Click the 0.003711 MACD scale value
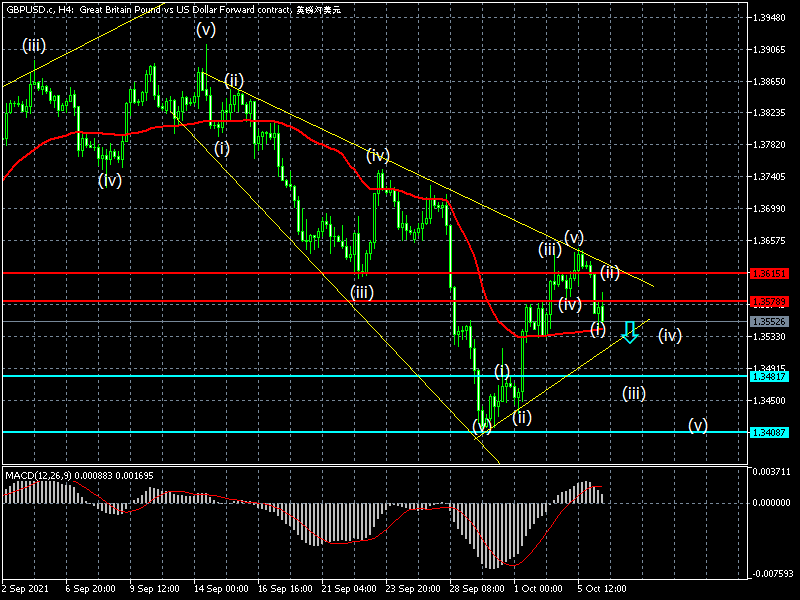The height and width of the screenshot is (600, 800). [770, 470]
